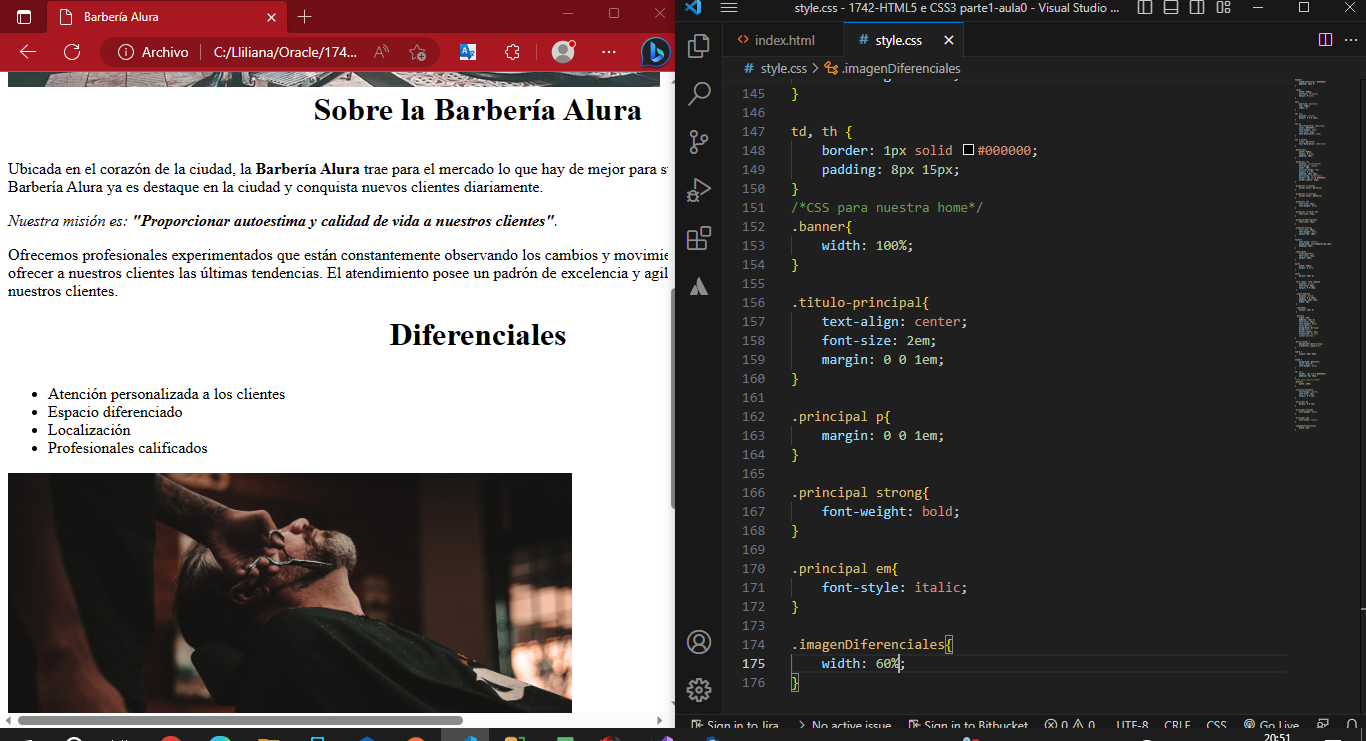Click the barber image on the page

[290, 593]
